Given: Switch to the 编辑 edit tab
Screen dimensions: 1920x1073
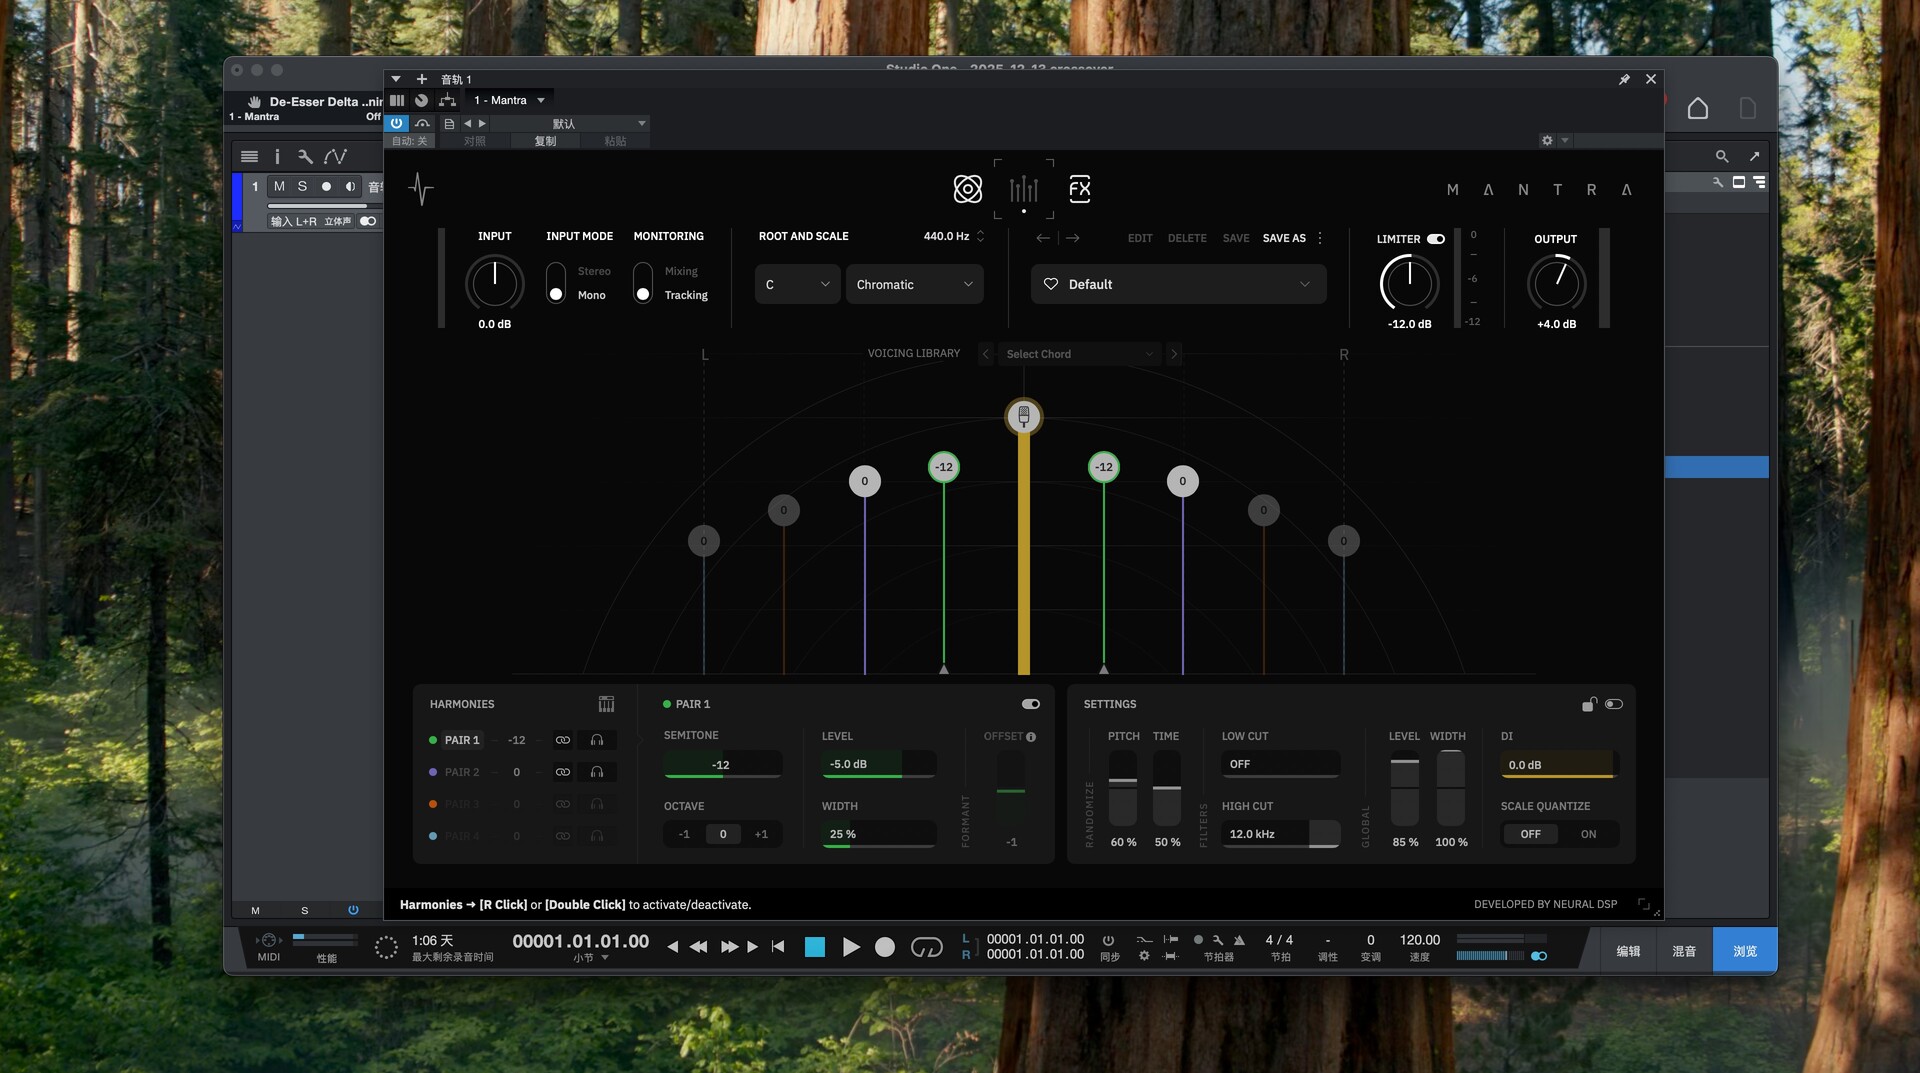Looking at the screenshot, I should [x=1628, y=951].
